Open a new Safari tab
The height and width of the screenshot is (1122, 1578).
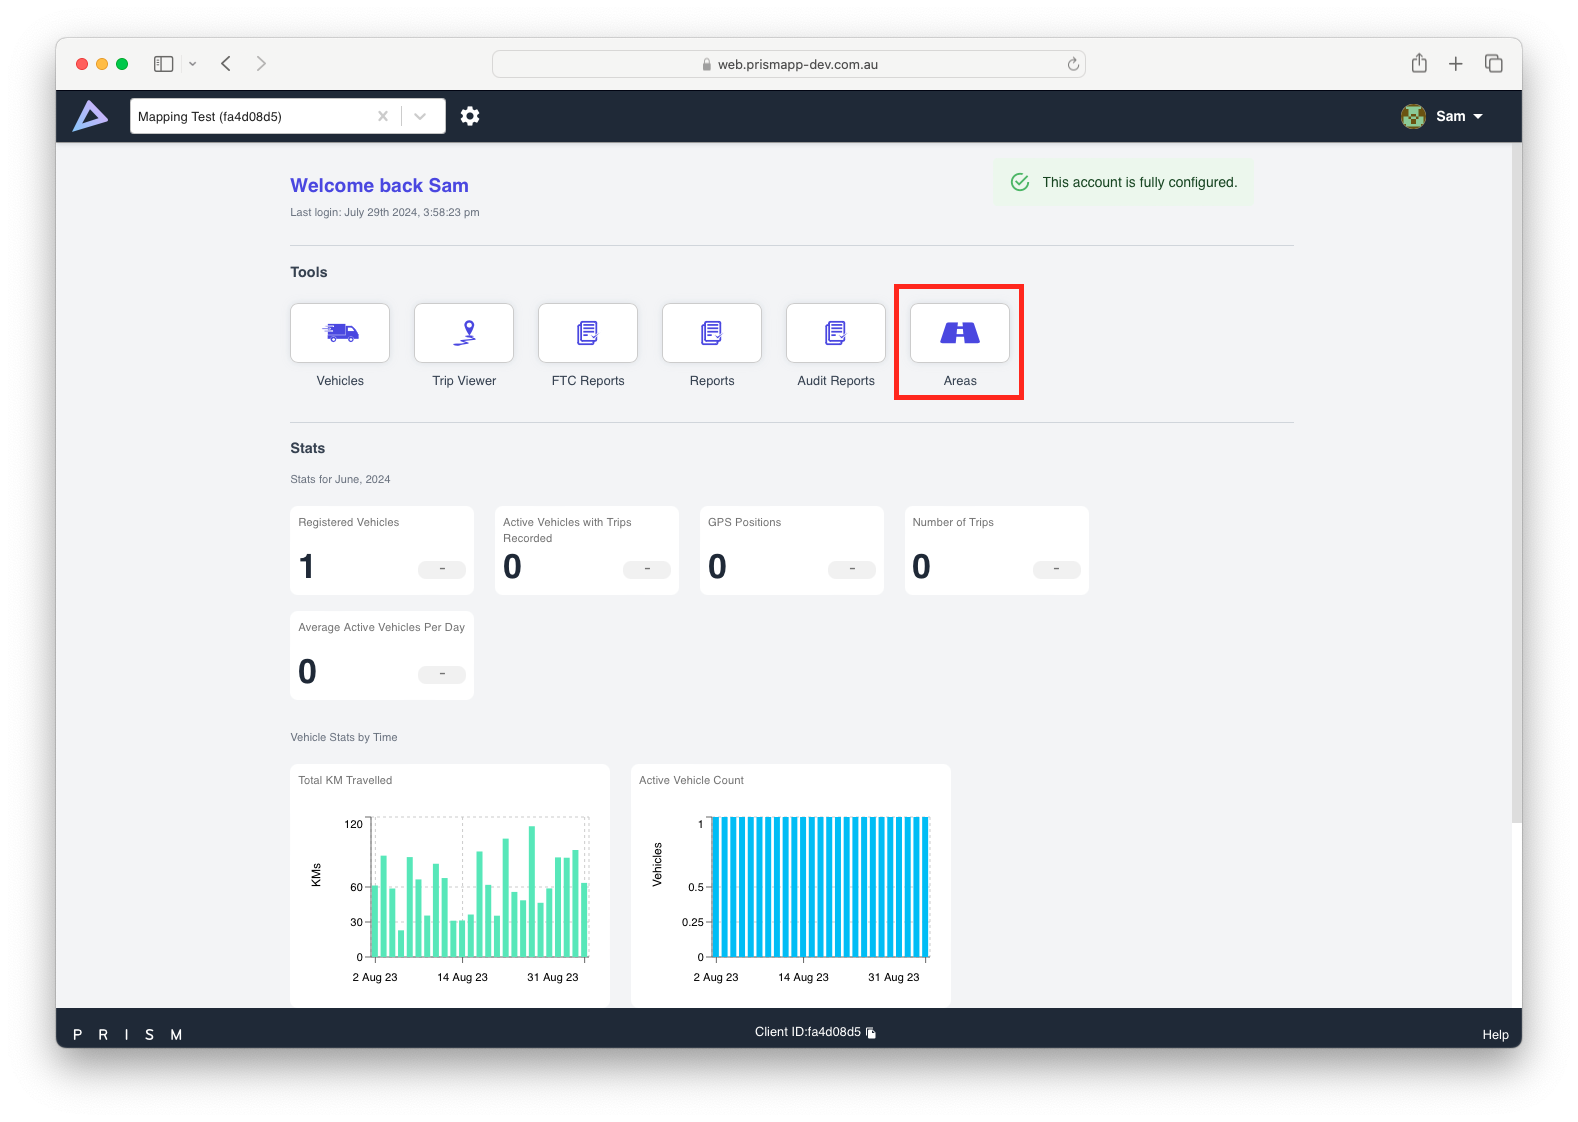click(1456, 64)
